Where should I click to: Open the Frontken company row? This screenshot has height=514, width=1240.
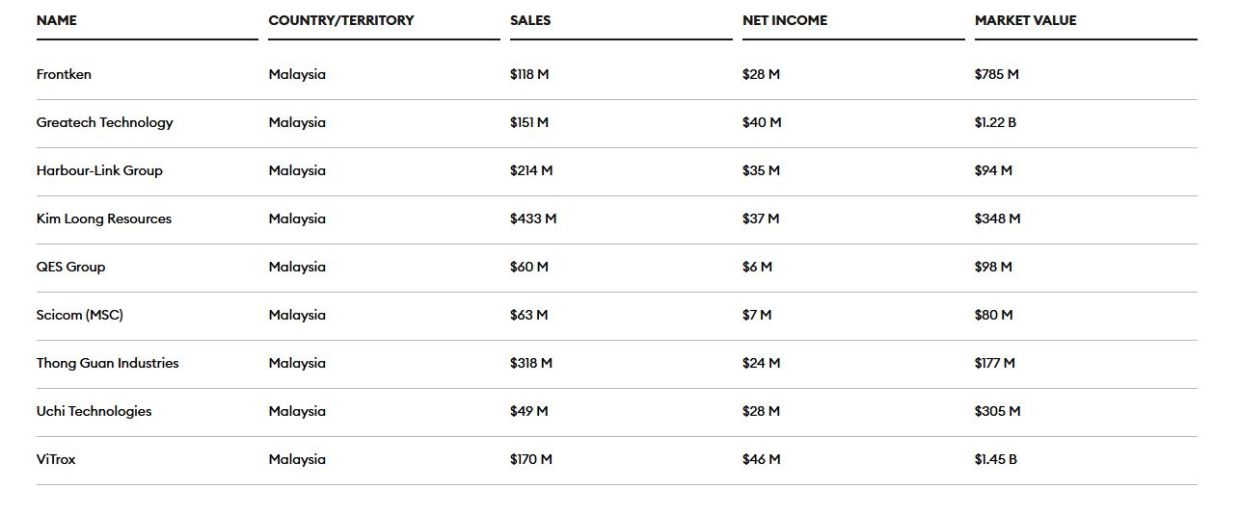coord(616,75)
